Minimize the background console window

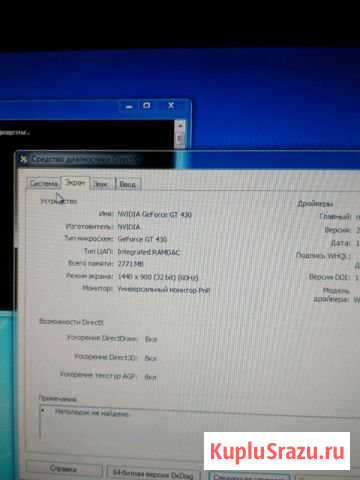pos(129,107)
